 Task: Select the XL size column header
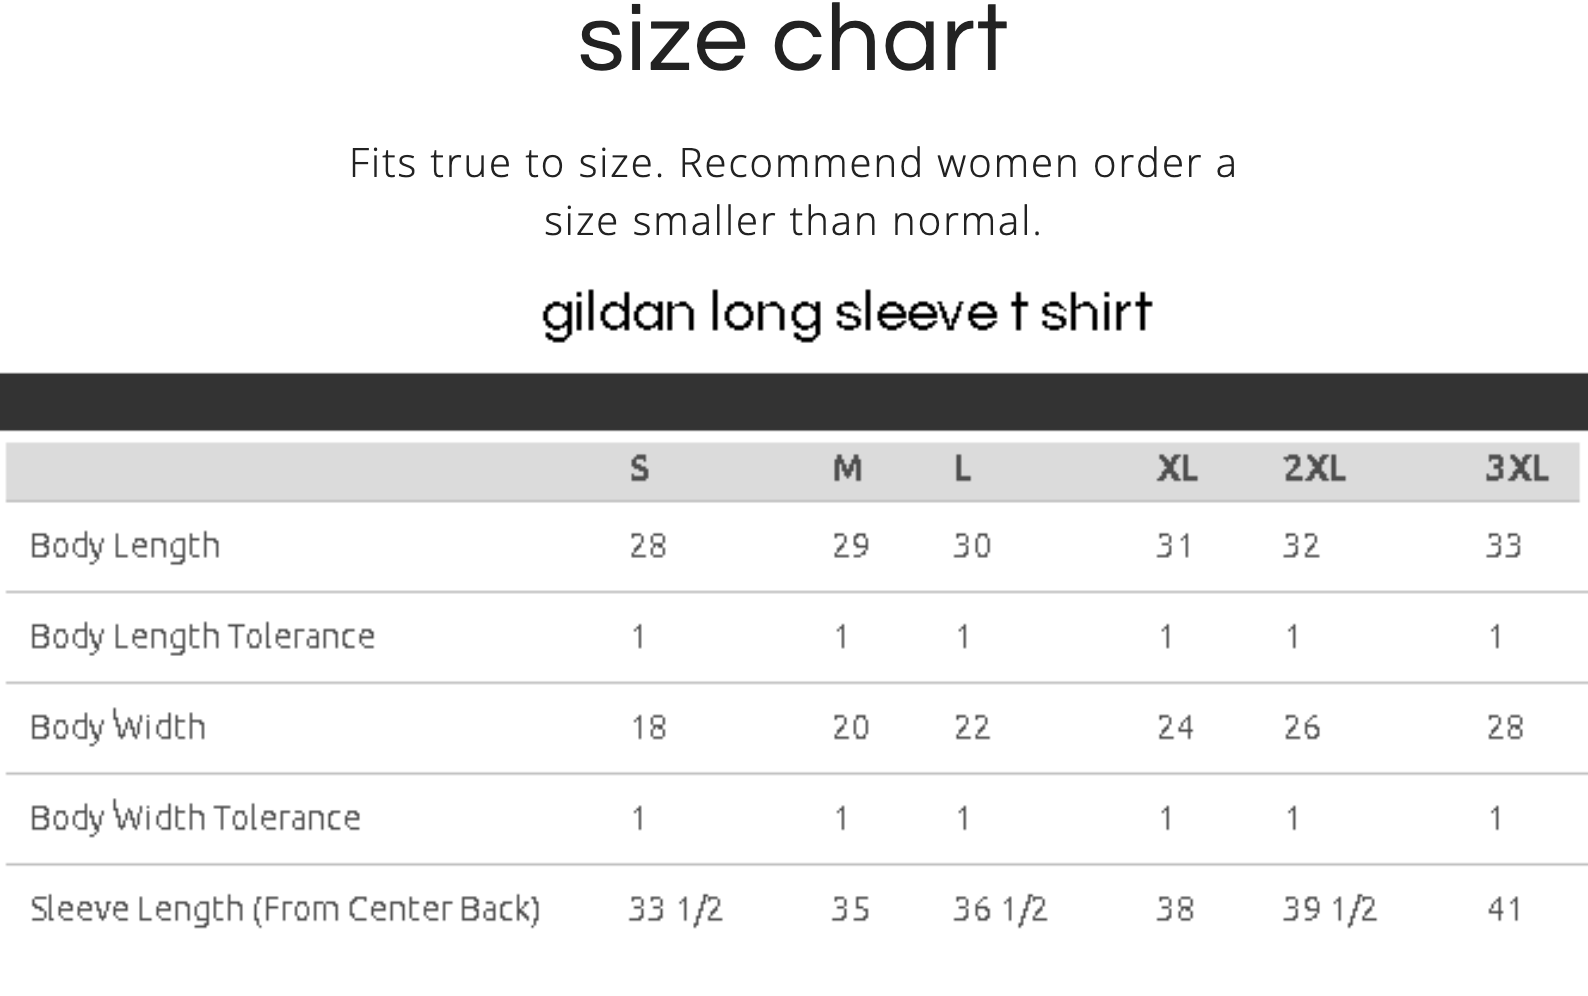1177,468
